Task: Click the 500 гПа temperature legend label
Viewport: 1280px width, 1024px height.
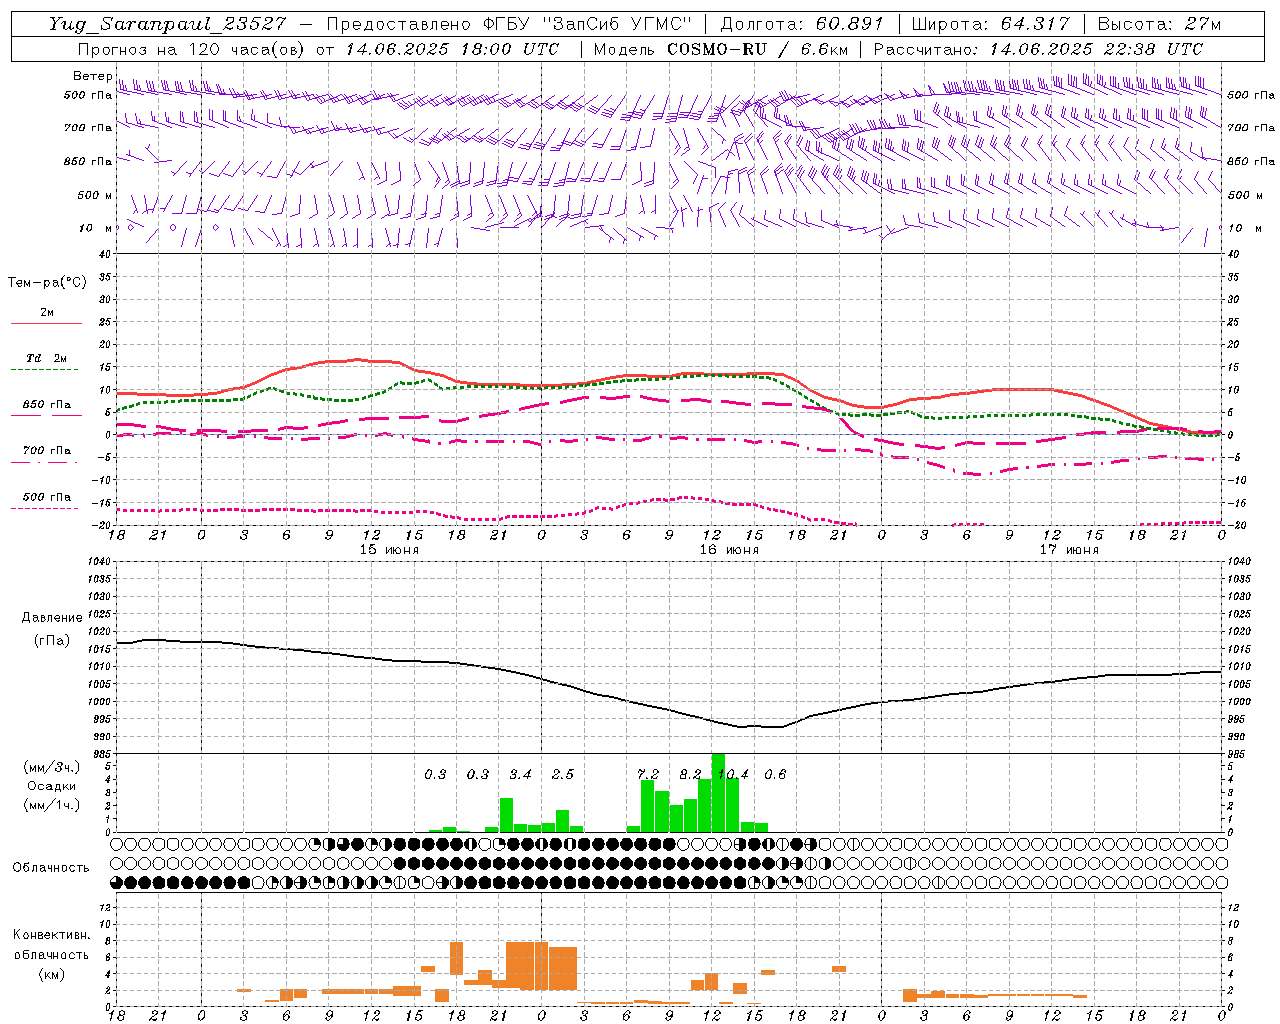Action: (x=47, y=497)
